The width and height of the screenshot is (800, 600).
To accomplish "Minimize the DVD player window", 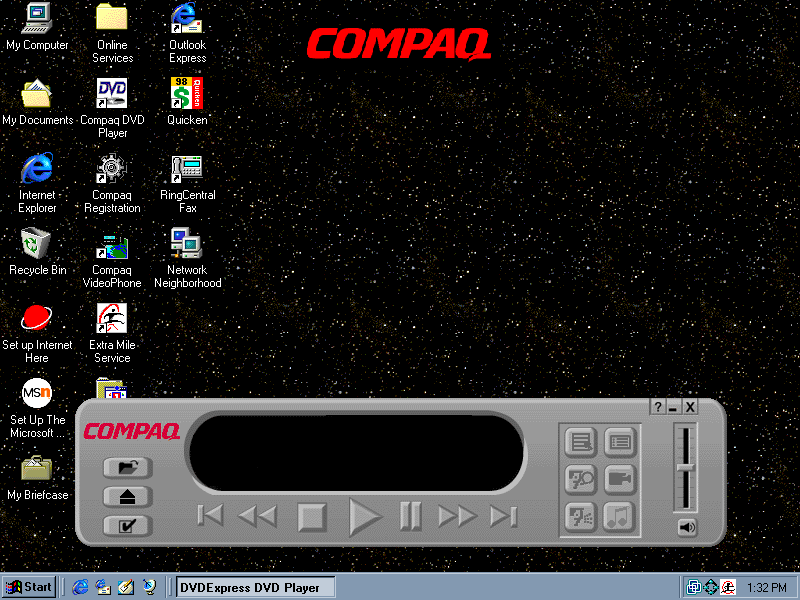I will tap(673, 407).
